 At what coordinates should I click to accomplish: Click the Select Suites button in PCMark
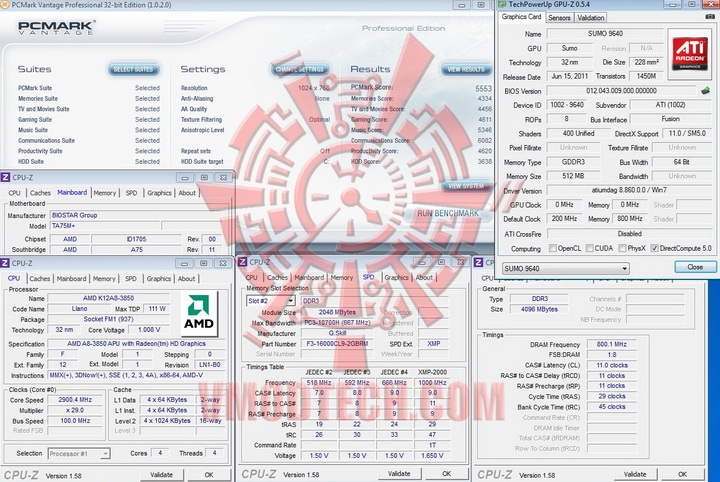134,69
